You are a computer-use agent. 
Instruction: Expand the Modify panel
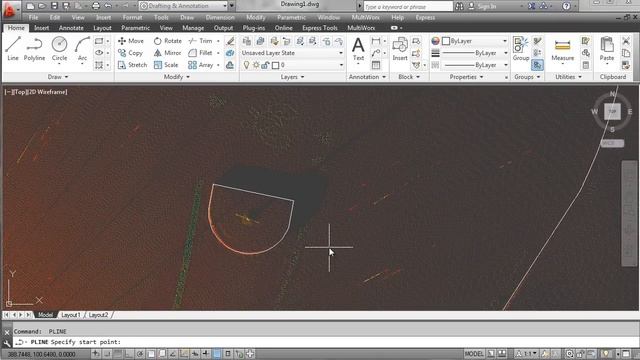coord(176,77)
